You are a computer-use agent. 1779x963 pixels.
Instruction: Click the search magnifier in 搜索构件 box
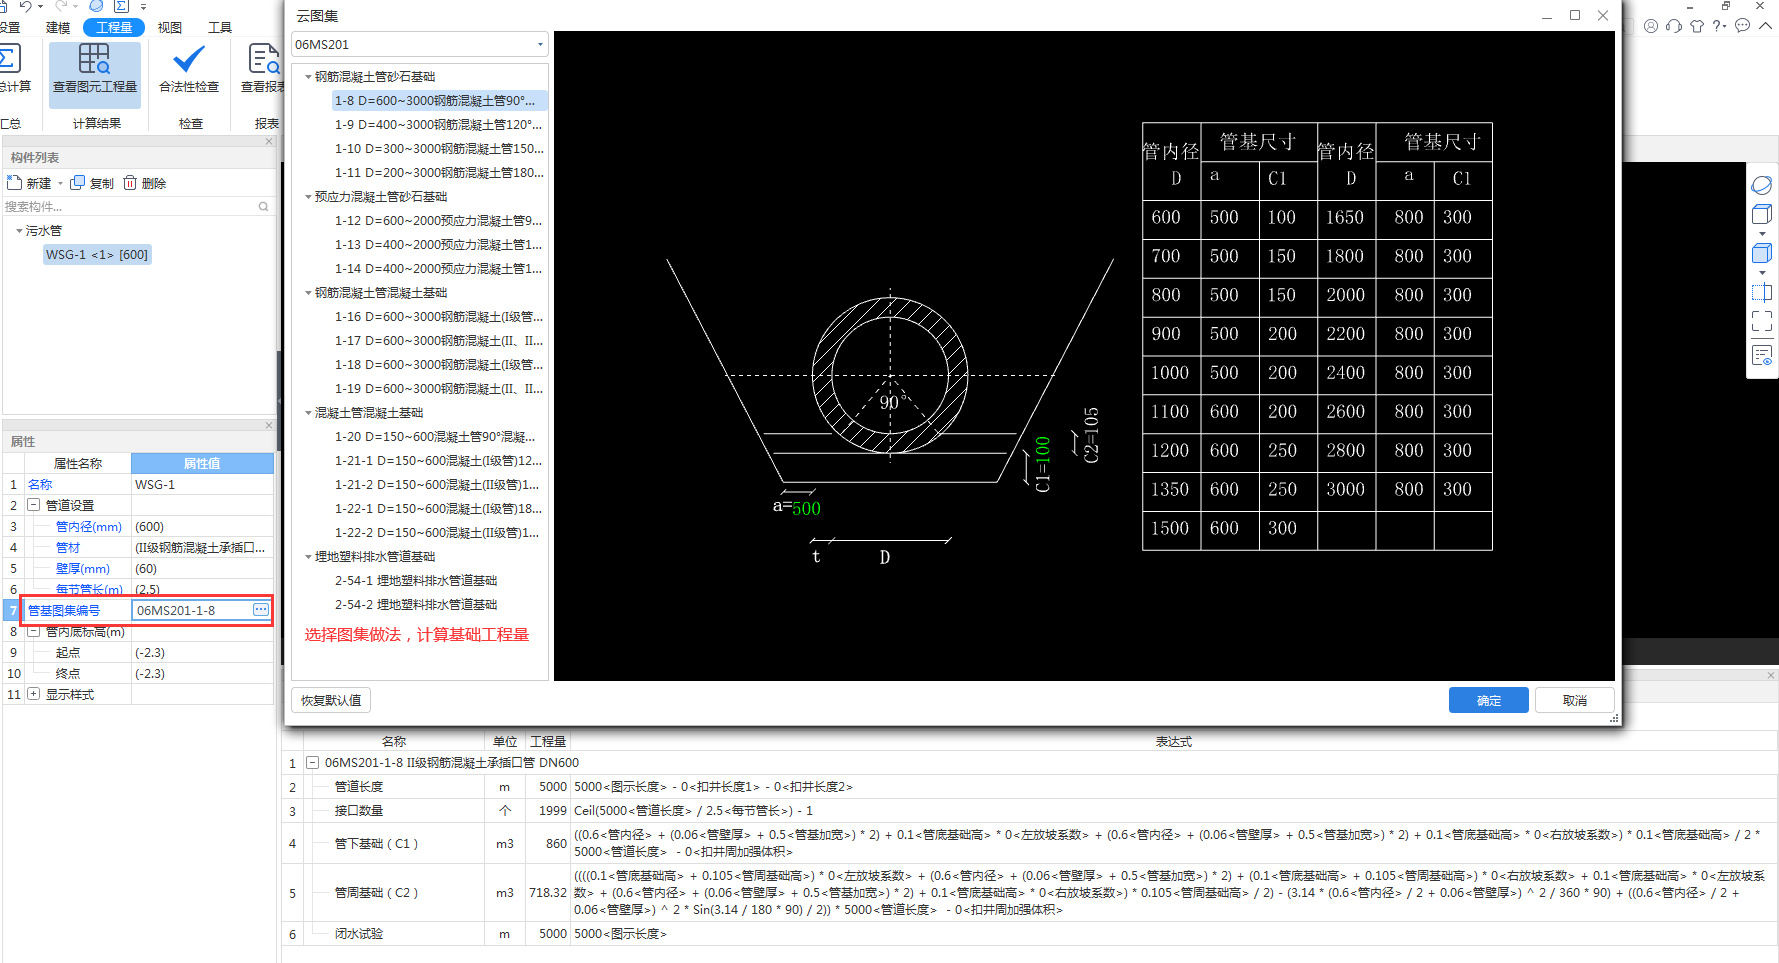[264, 207]
